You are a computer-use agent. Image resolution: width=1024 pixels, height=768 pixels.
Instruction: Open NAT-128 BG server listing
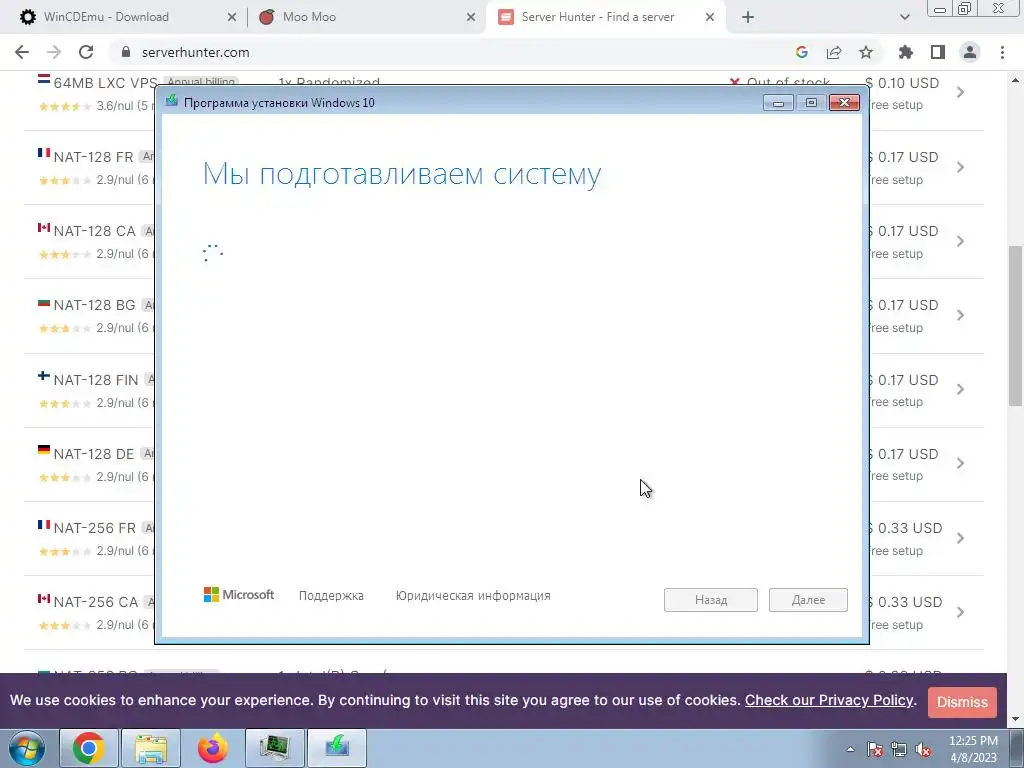click(95, 305)
